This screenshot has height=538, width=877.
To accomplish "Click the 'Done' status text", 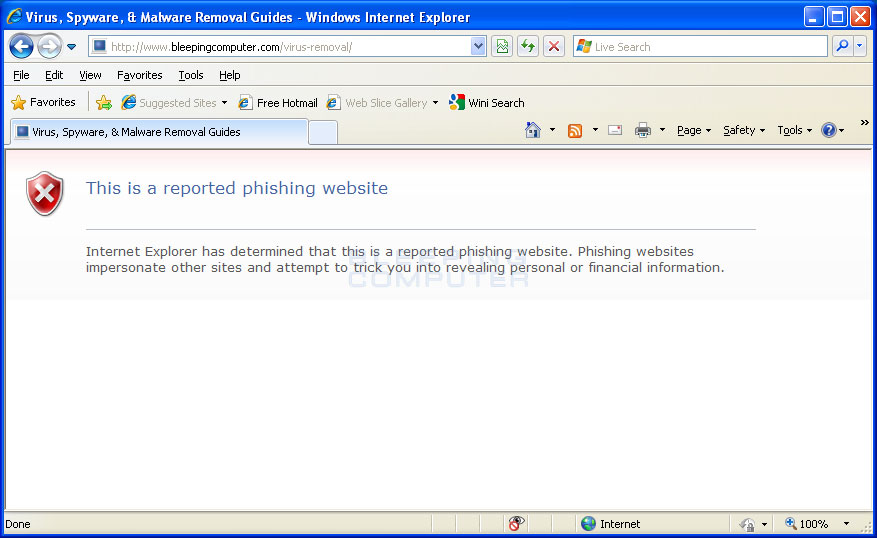I will [x=18, y=524].
